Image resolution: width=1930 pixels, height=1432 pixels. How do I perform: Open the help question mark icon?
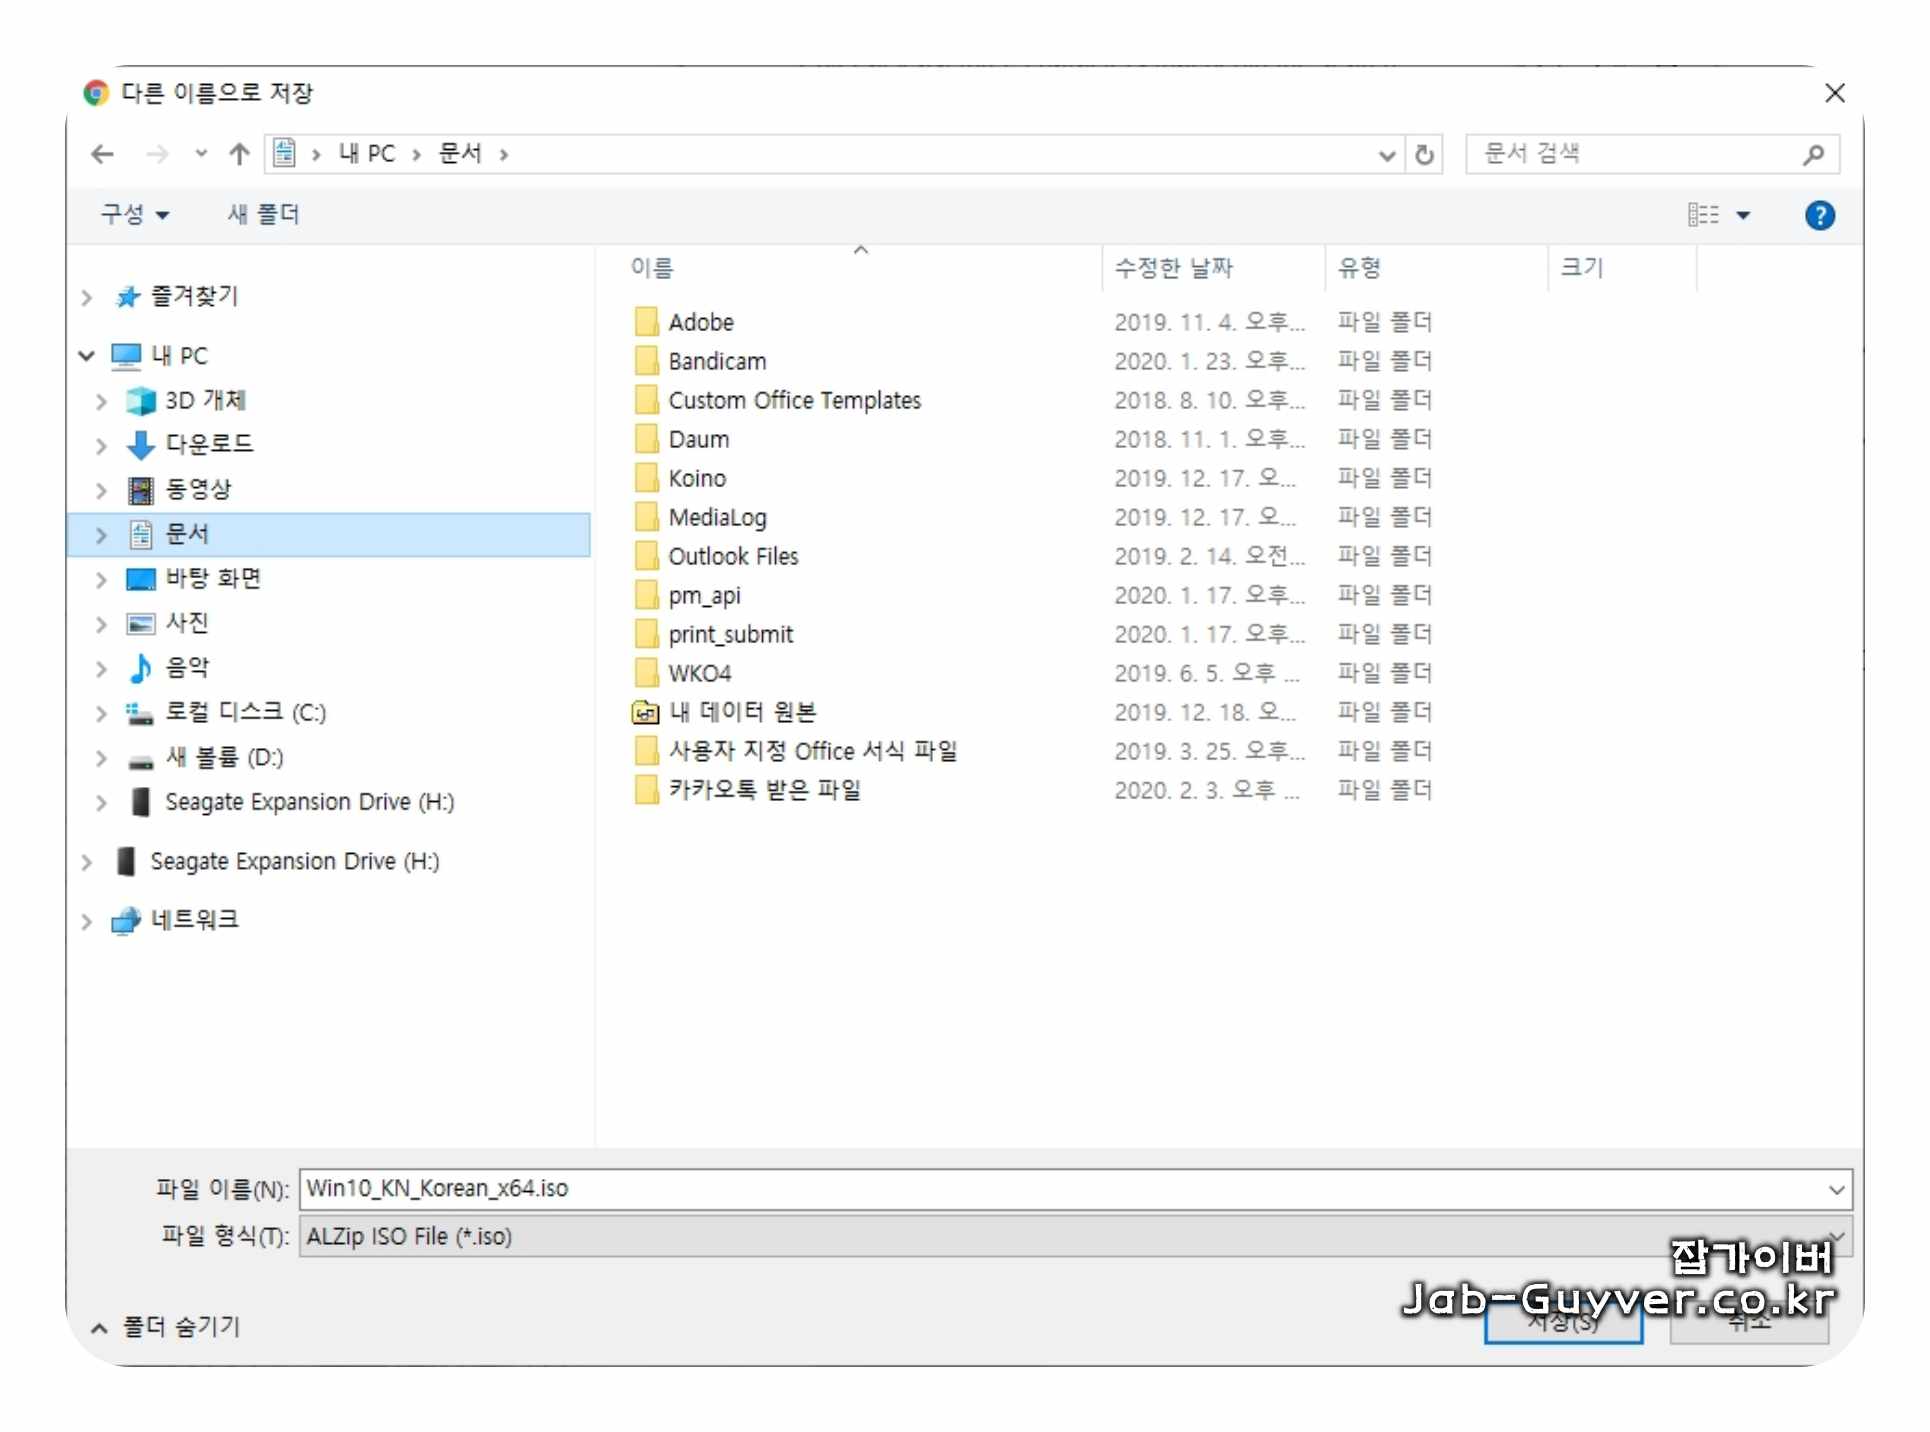(1819, 215)
